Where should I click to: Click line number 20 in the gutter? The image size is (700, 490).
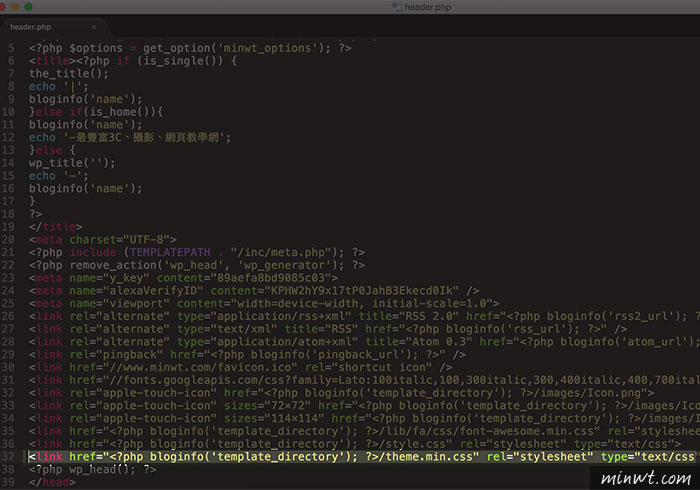click(x=8, y=240)
